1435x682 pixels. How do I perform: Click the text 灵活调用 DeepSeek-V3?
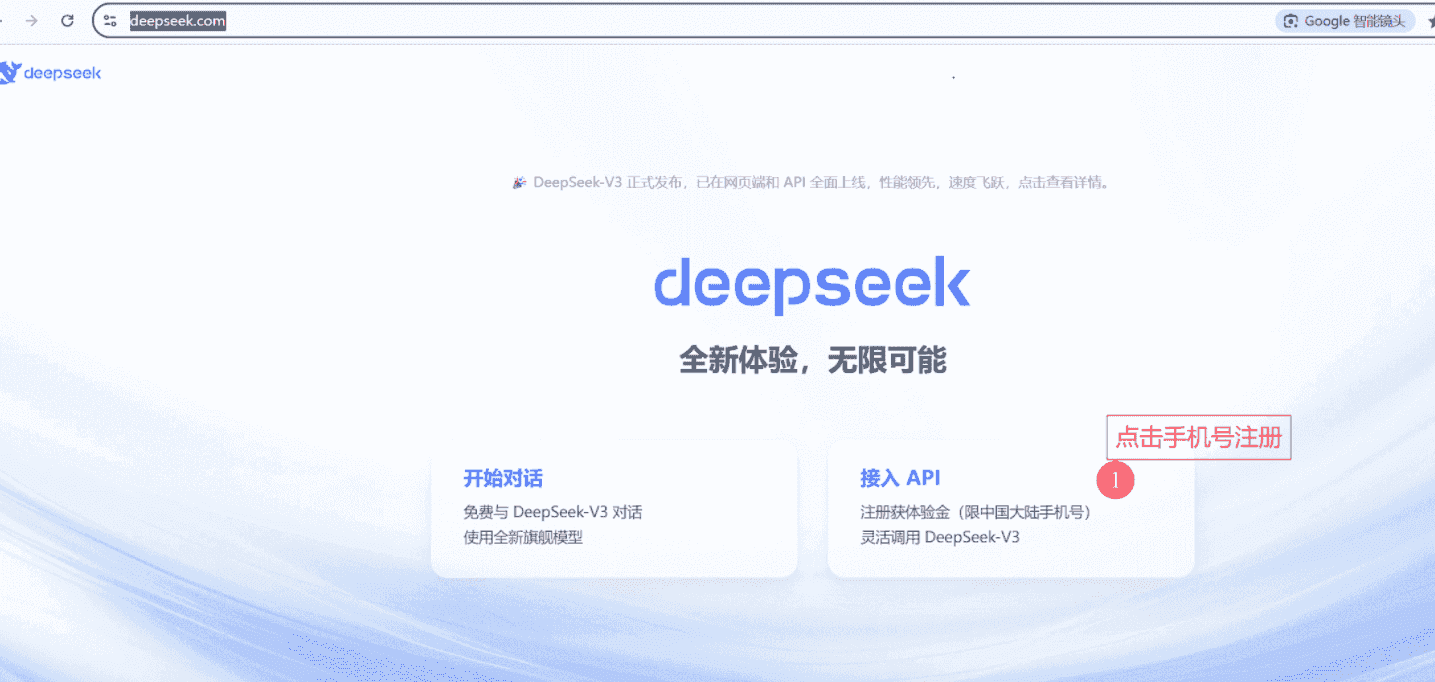point(940,537)
